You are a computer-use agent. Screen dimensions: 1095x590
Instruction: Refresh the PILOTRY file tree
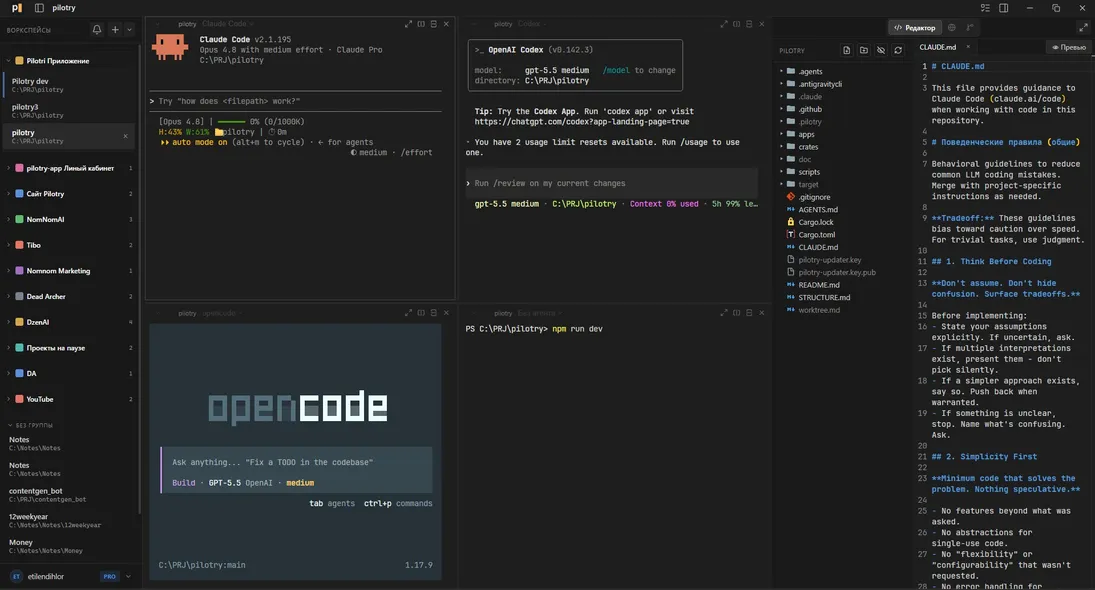click(898, 50)
